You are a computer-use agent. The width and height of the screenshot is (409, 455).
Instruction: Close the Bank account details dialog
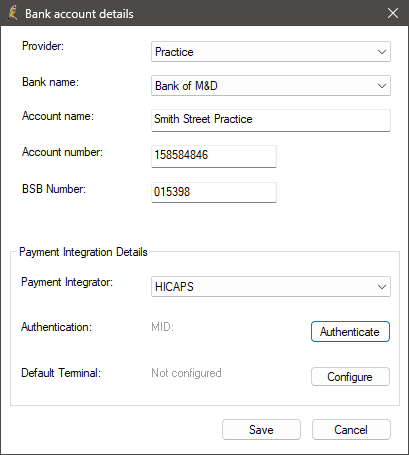click(x=393, y=13)
